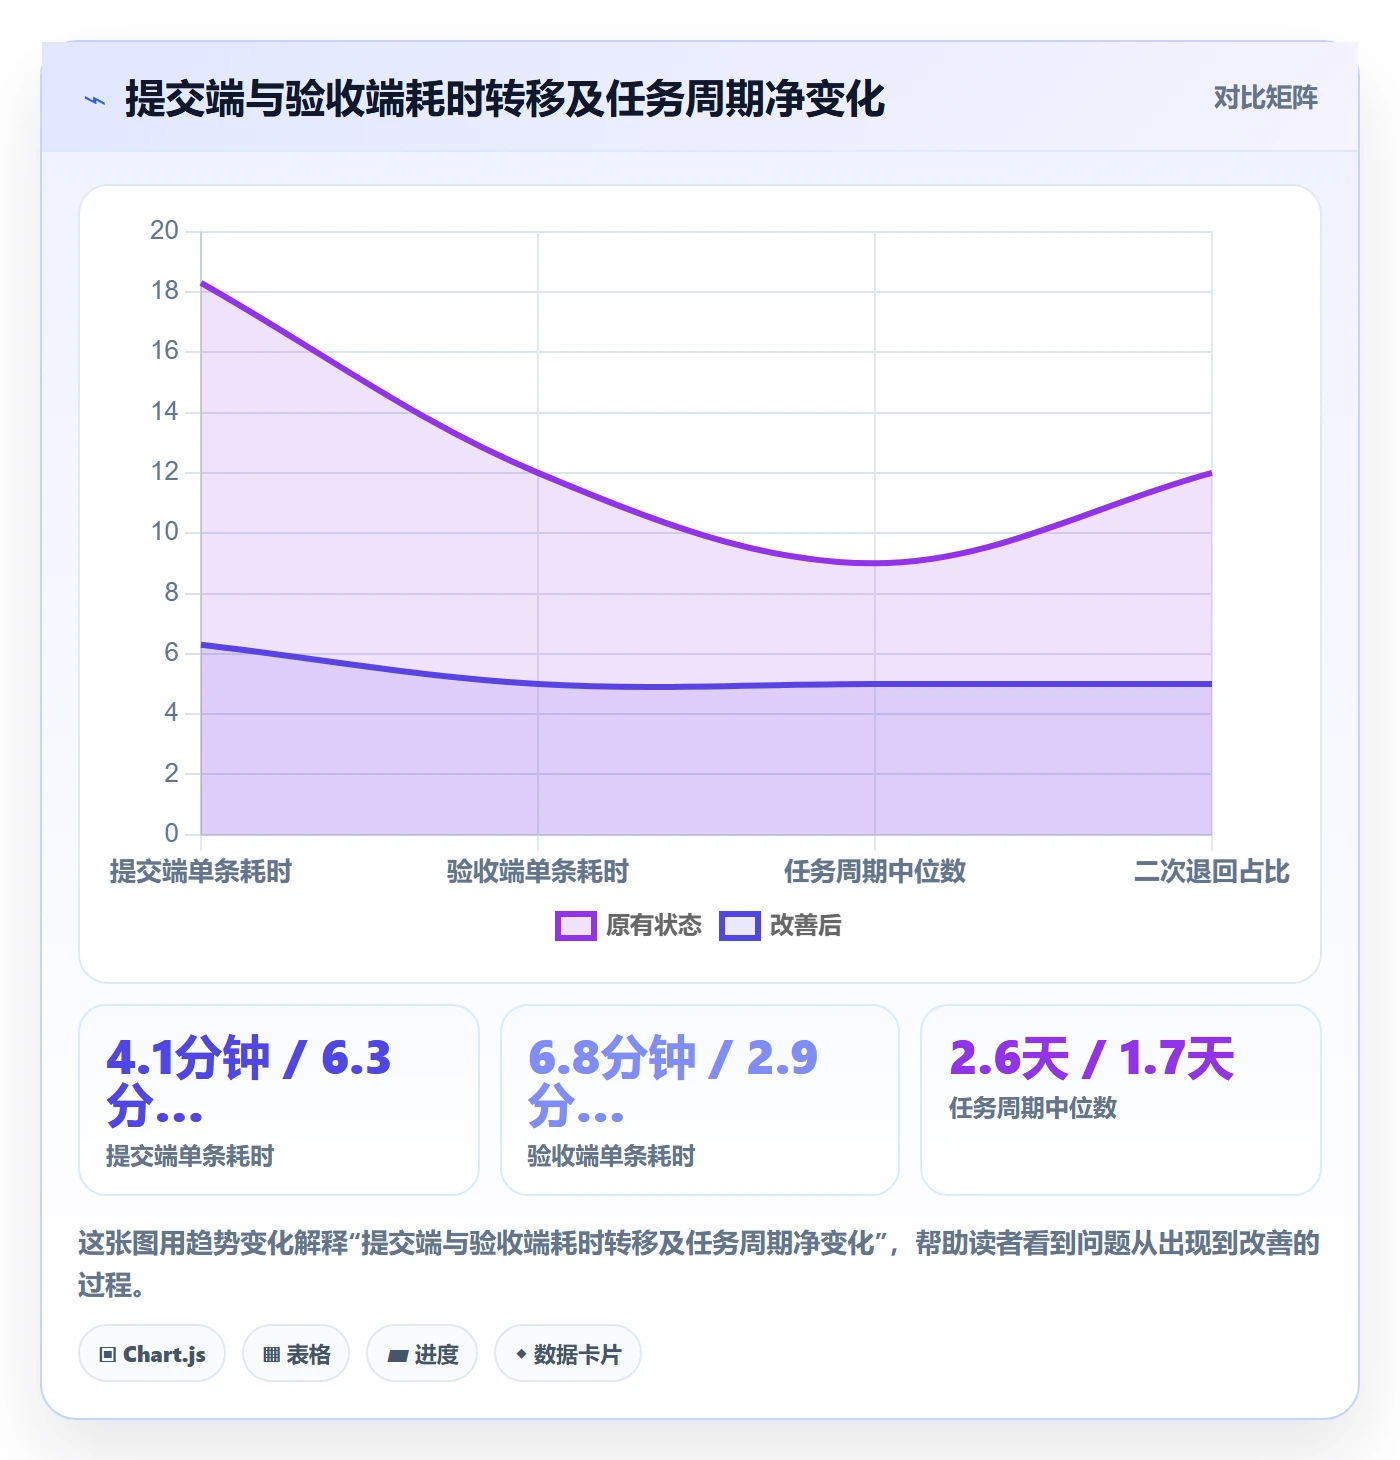Open the 任务周期中位数 data card
Image resolution: width=1400 pixels, height=1460 pixels.
point(1121,1100)
